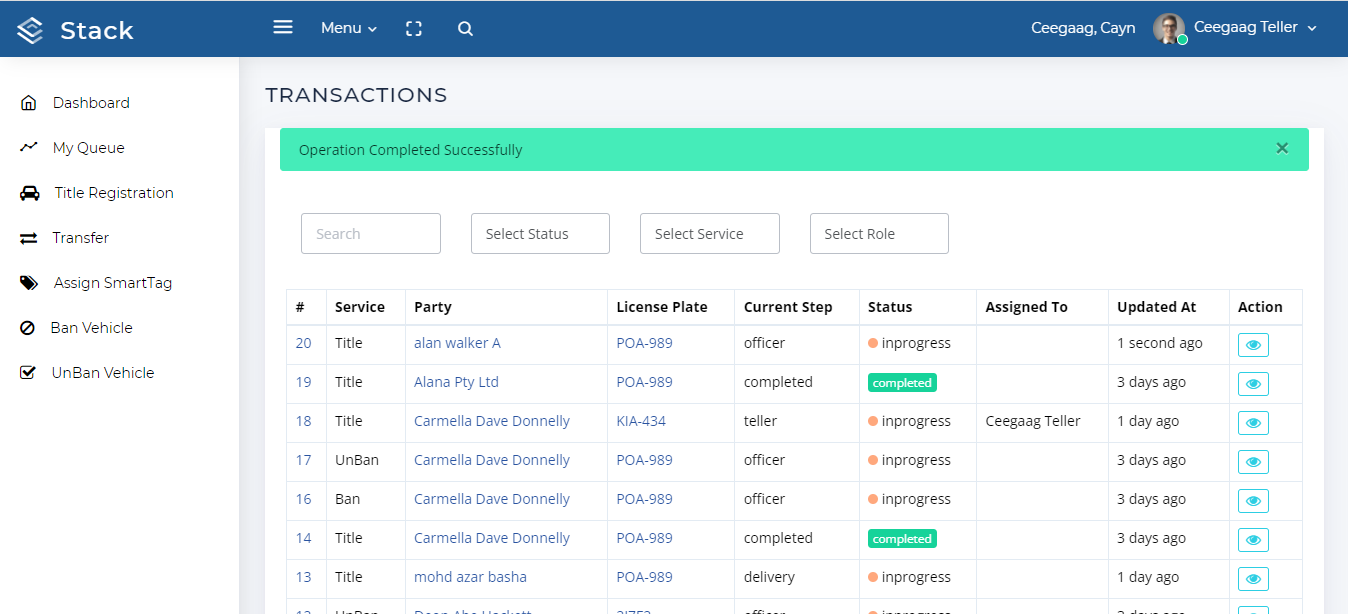The height and width of the screenshot is (614, 1348).
Task: Click completed status badge in row 14
Action: coord(902,538)
